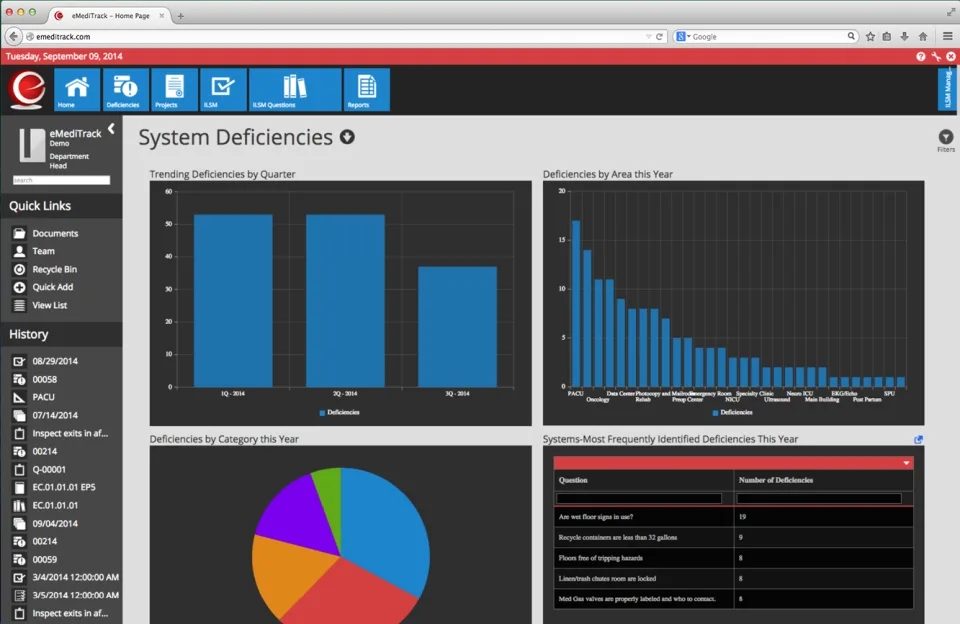The image size is (960, 624).
Task: Open the Filters funnel icon
Action: click(945, 137)
